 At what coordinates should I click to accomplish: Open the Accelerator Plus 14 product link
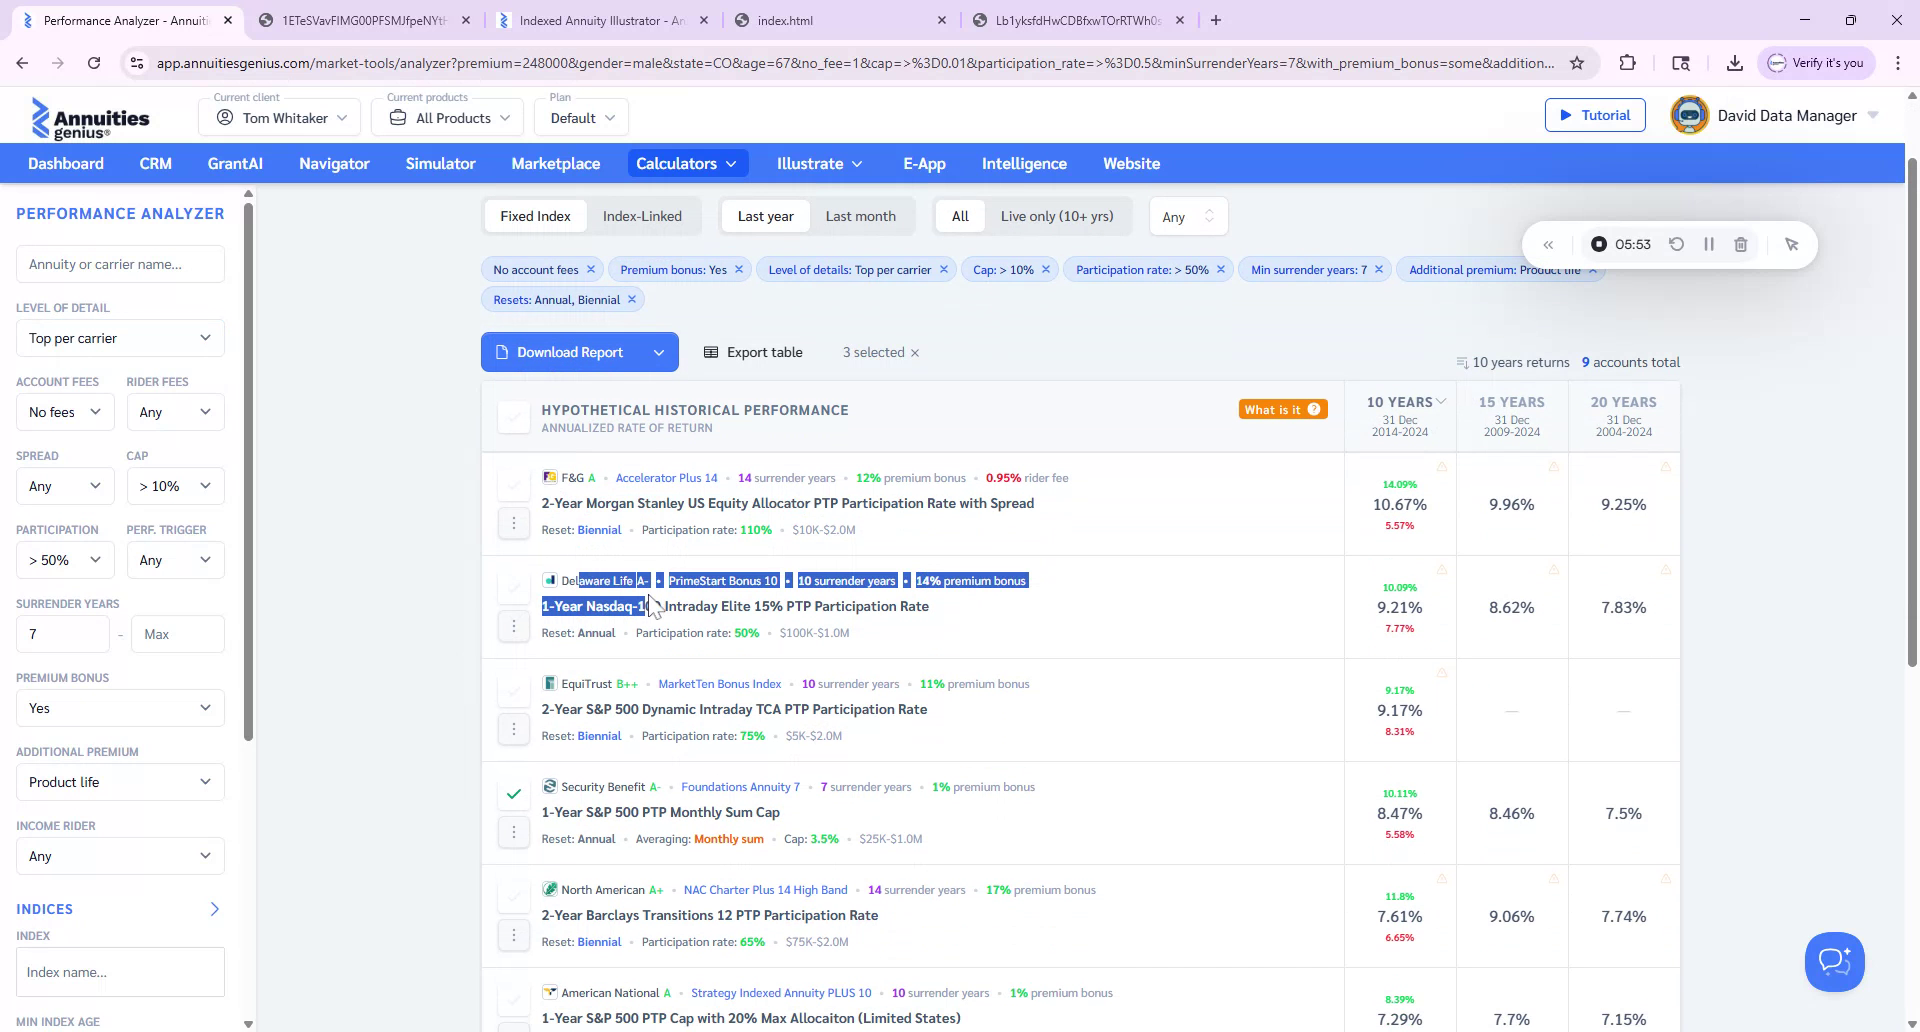[666, 477]
